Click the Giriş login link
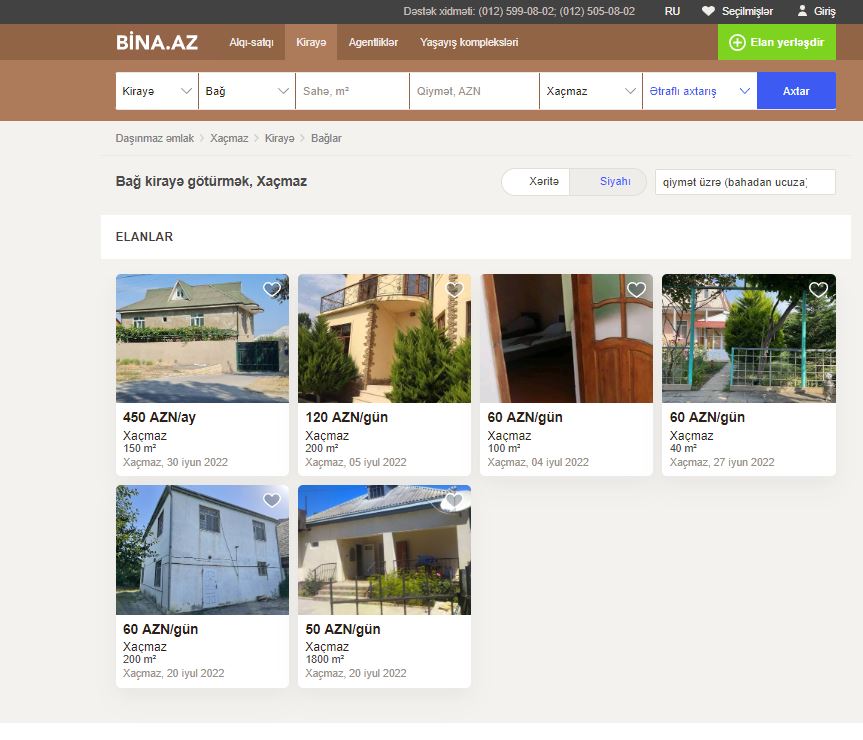 coord(817,11)
